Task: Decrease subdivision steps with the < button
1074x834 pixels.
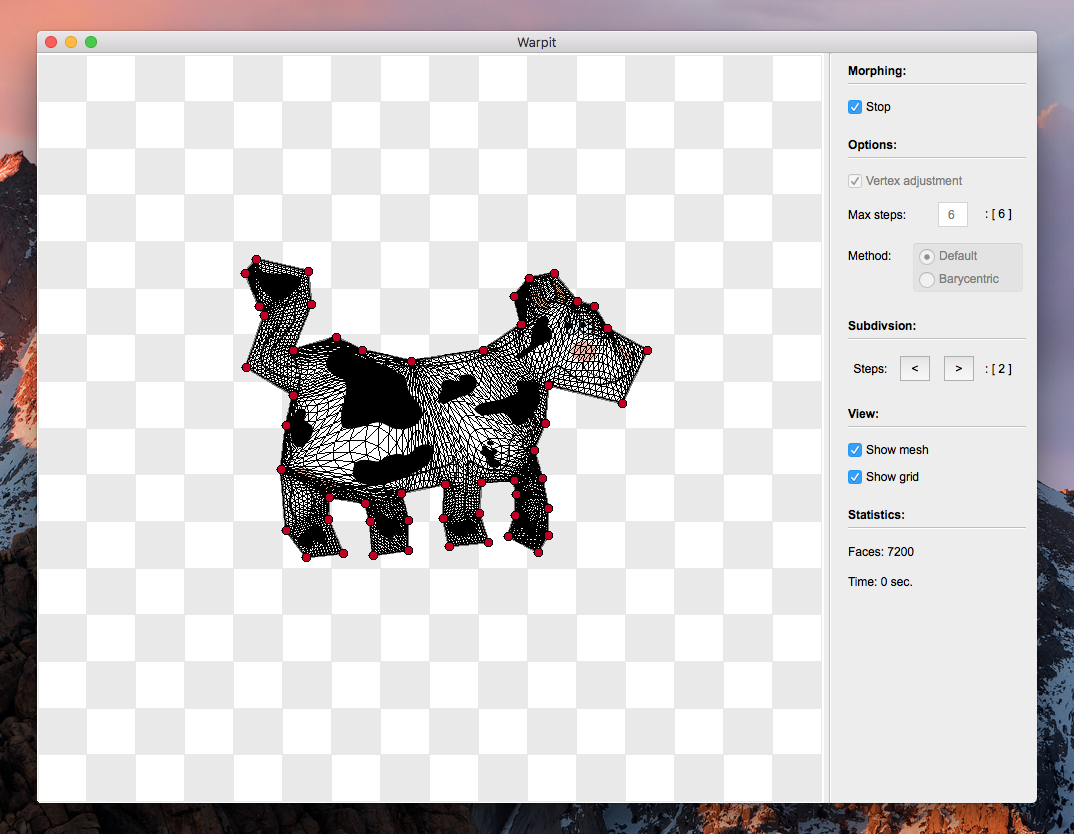Action: coord(914,368)
